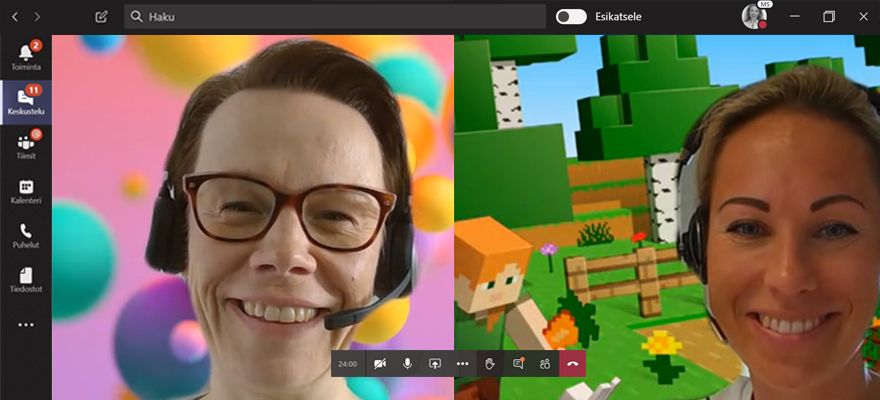This screenshot has width=880, height=400.
Task: Open Tiedostot files section
Action: click(x=26, y=280)
